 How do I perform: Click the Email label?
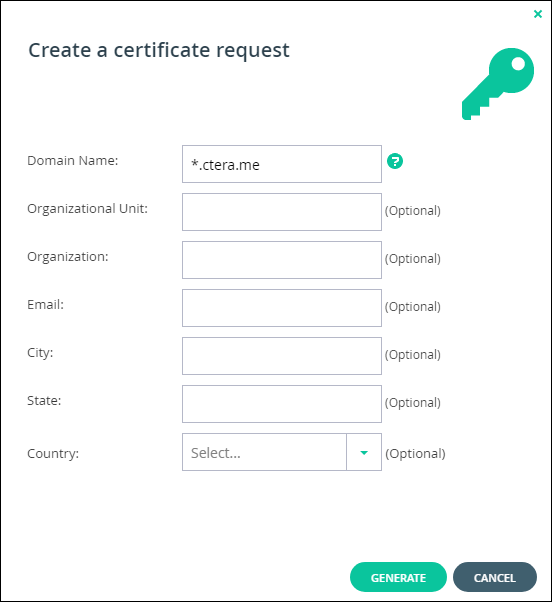45,304
